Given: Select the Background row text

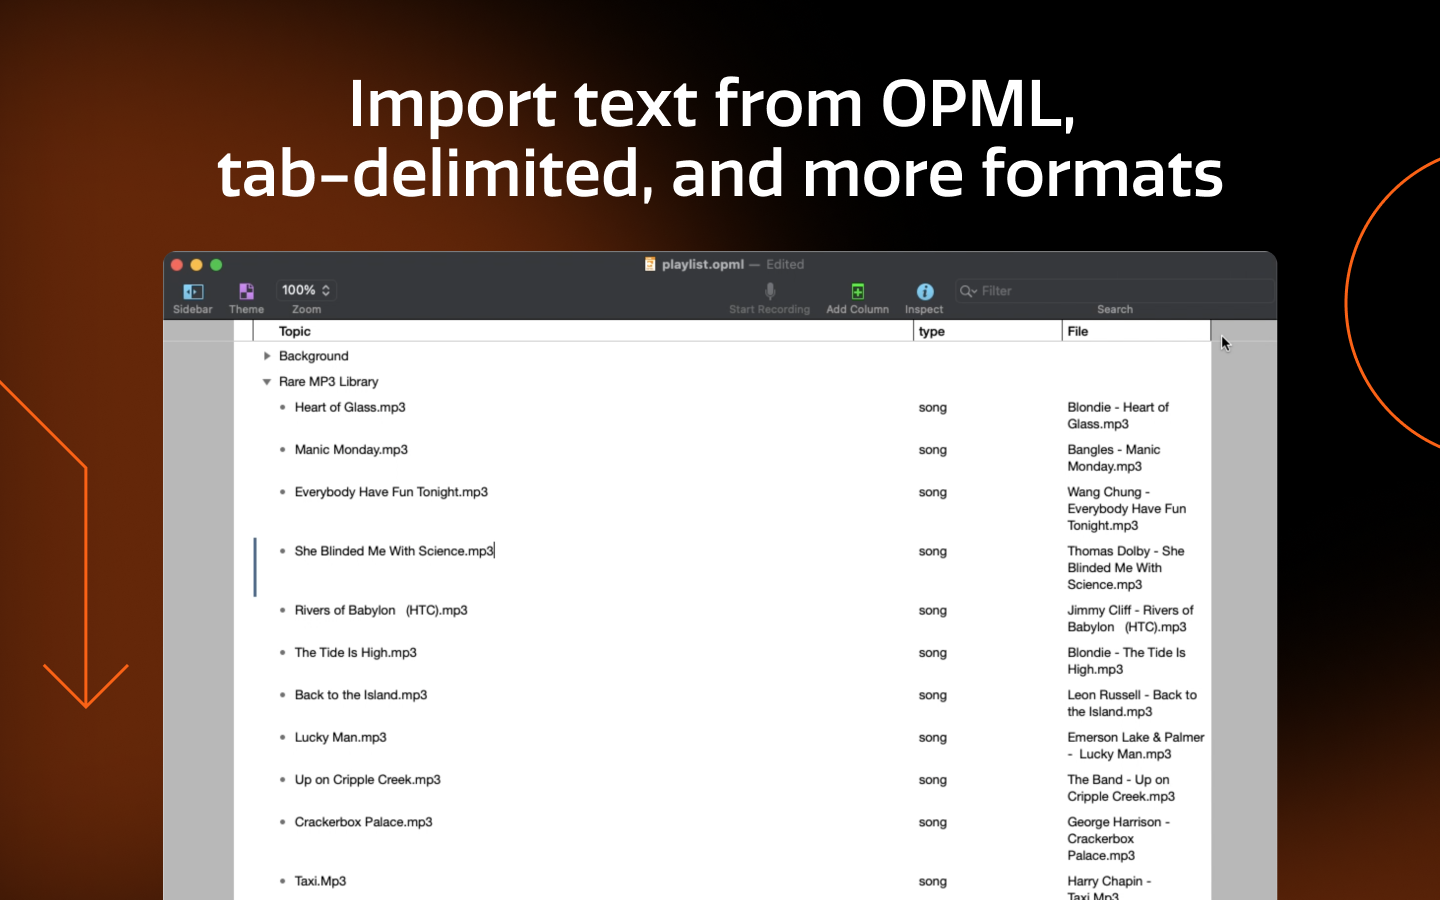Looking at the screenshot, I should click(x=314, y=356).
